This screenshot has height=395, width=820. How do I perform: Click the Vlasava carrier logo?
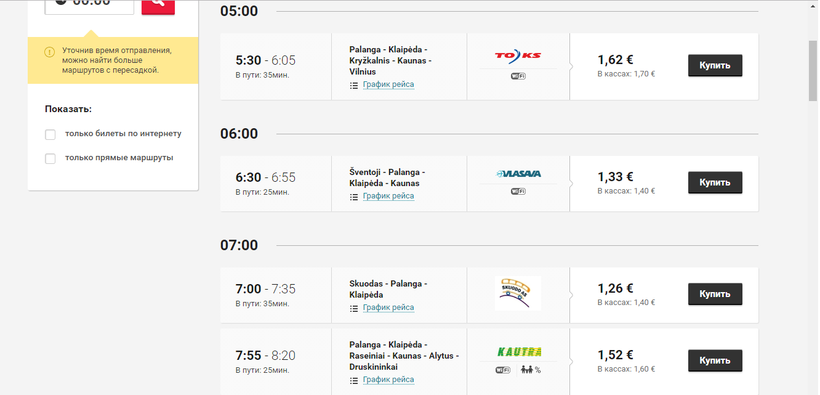click(518, 174)
